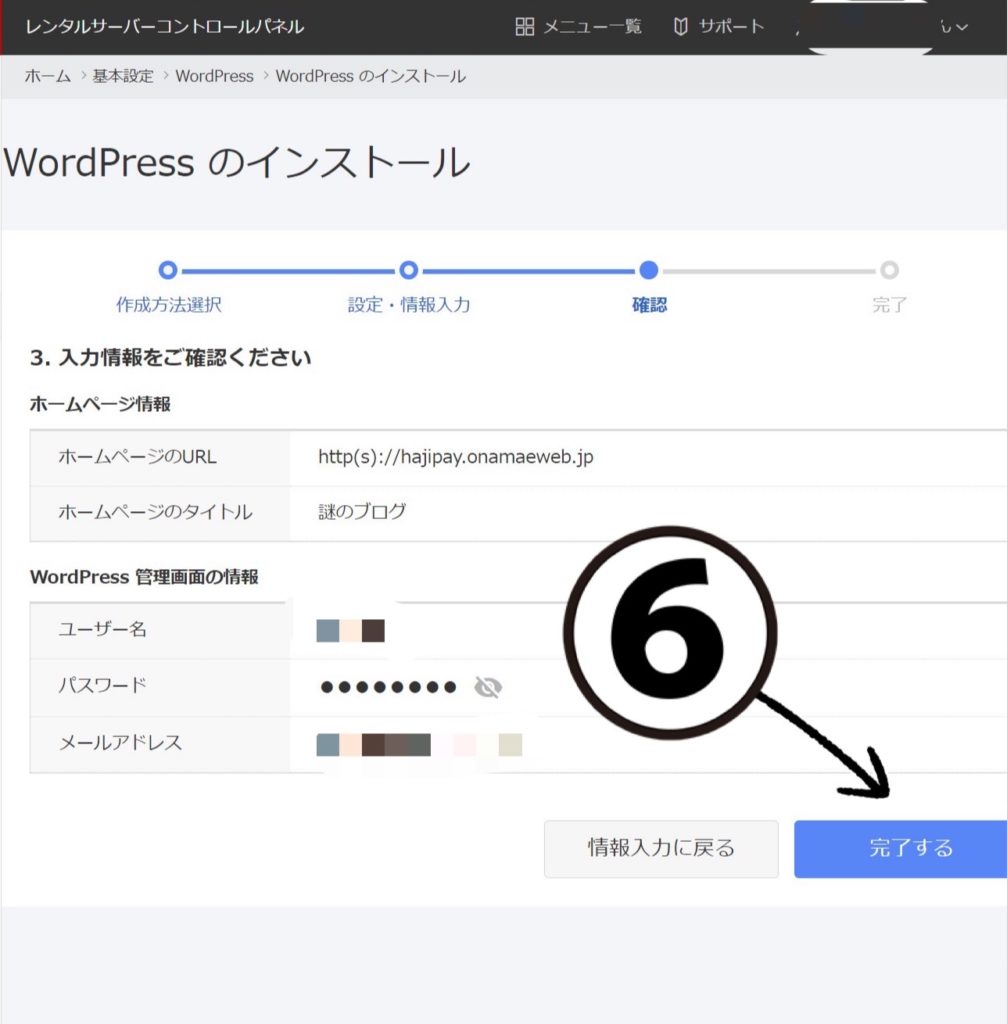Click the homepage URL value text

455,457
